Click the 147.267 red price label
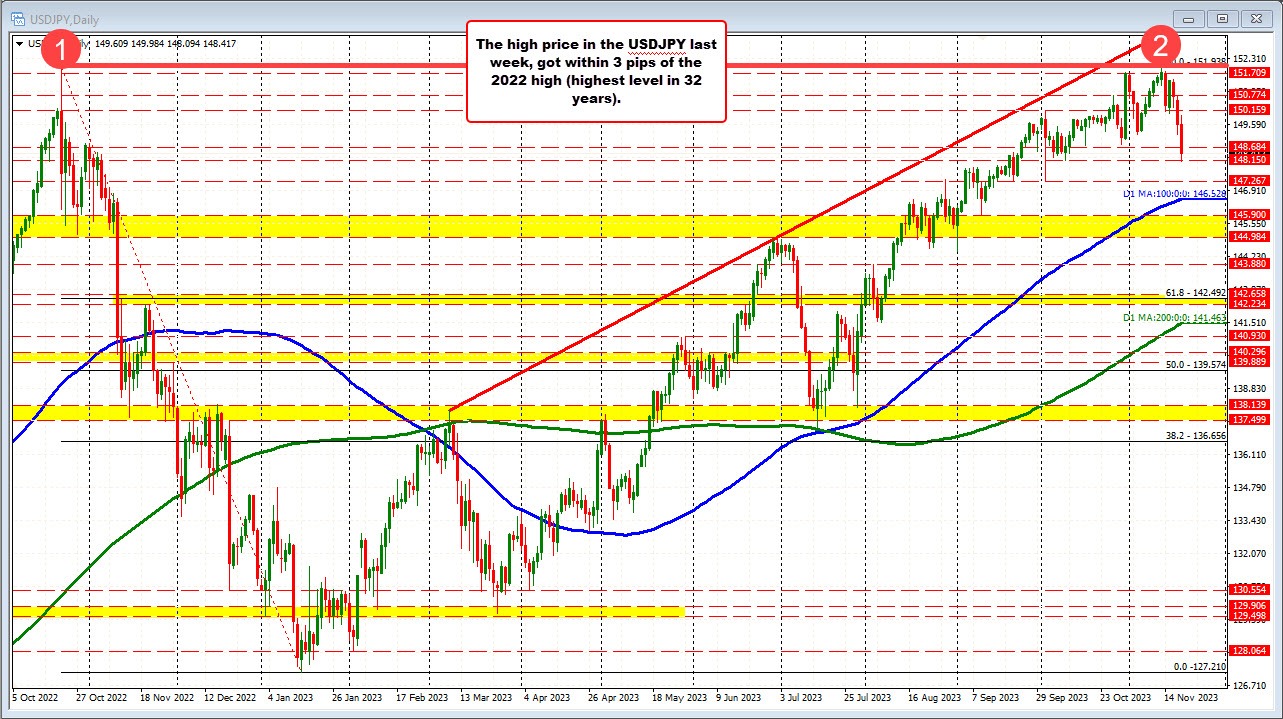The width and height of the screenshot is (1283, 719). point(1250,180)
